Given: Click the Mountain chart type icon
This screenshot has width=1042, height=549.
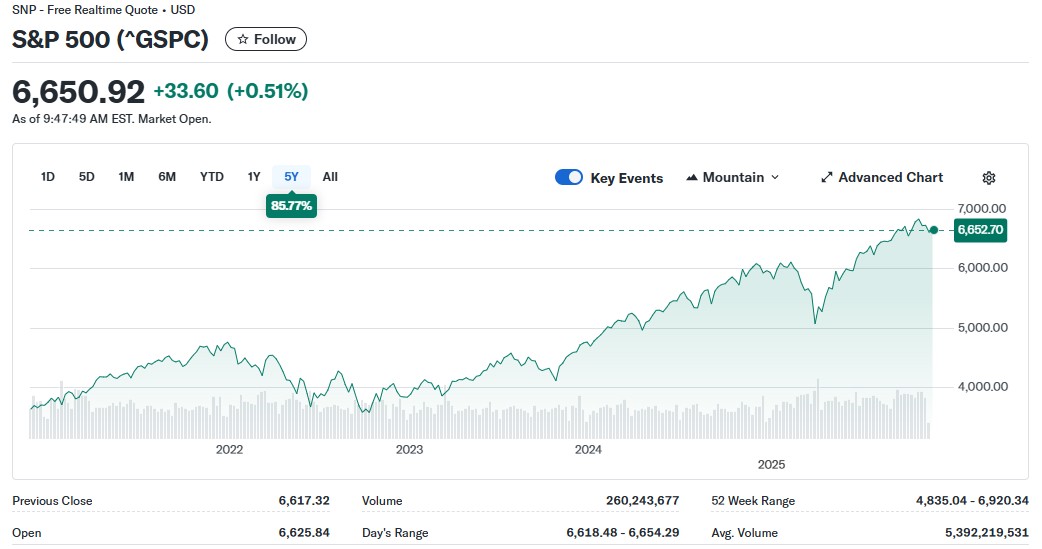Looking at the screenshot, I should (x=692, y=178).
